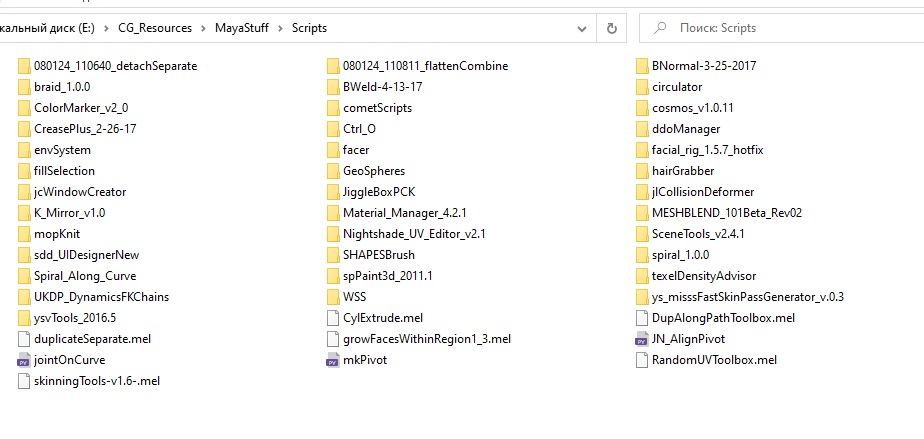Select ddoManager folder name
The width and height of the screenshot is (924, 439).
pos(687,129)
